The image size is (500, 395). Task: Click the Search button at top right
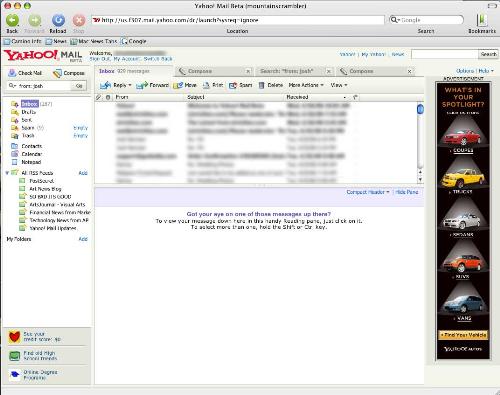tap(489, 54)
